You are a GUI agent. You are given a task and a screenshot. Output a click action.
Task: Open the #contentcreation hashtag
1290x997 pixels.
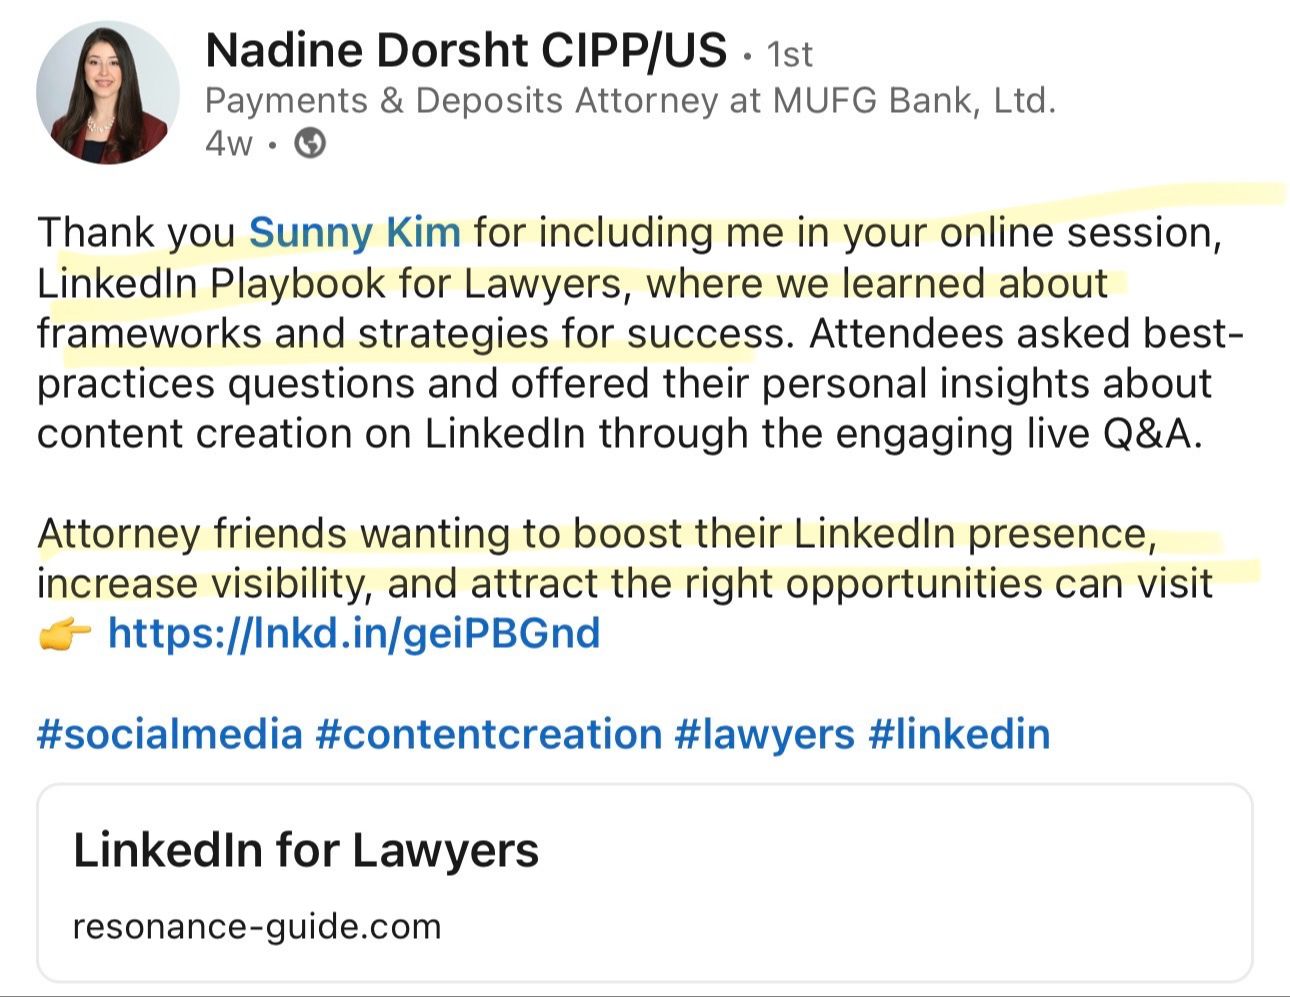(488, 734)
